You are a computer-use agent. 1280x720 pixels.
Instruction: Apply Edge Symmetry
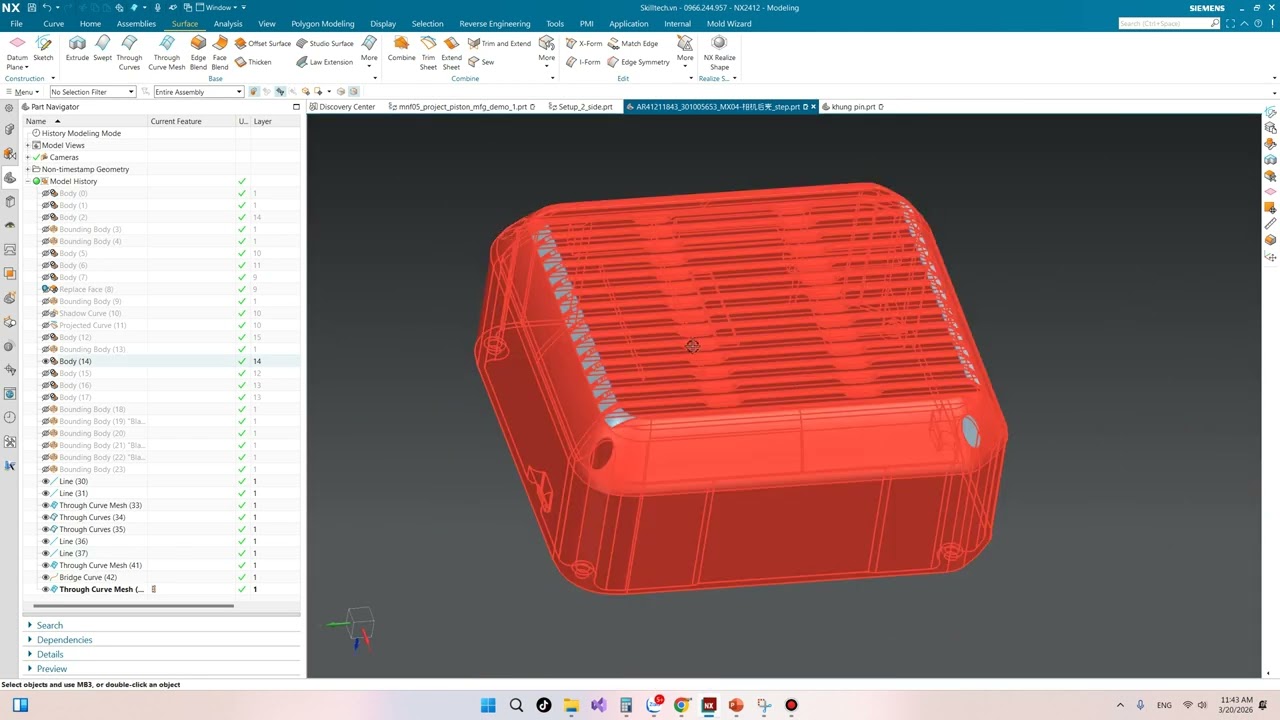[639, 62]
